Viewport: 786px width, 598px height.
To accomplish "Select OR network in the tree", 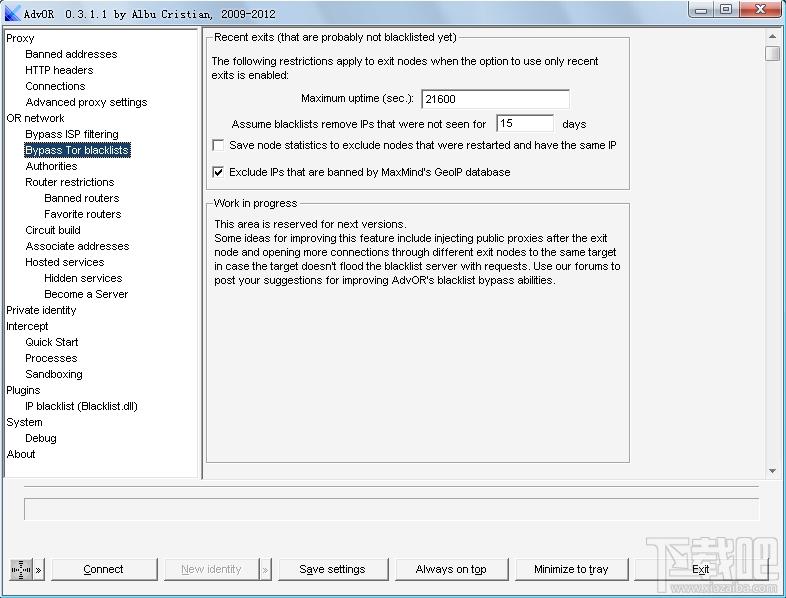I will click(36, 118).
